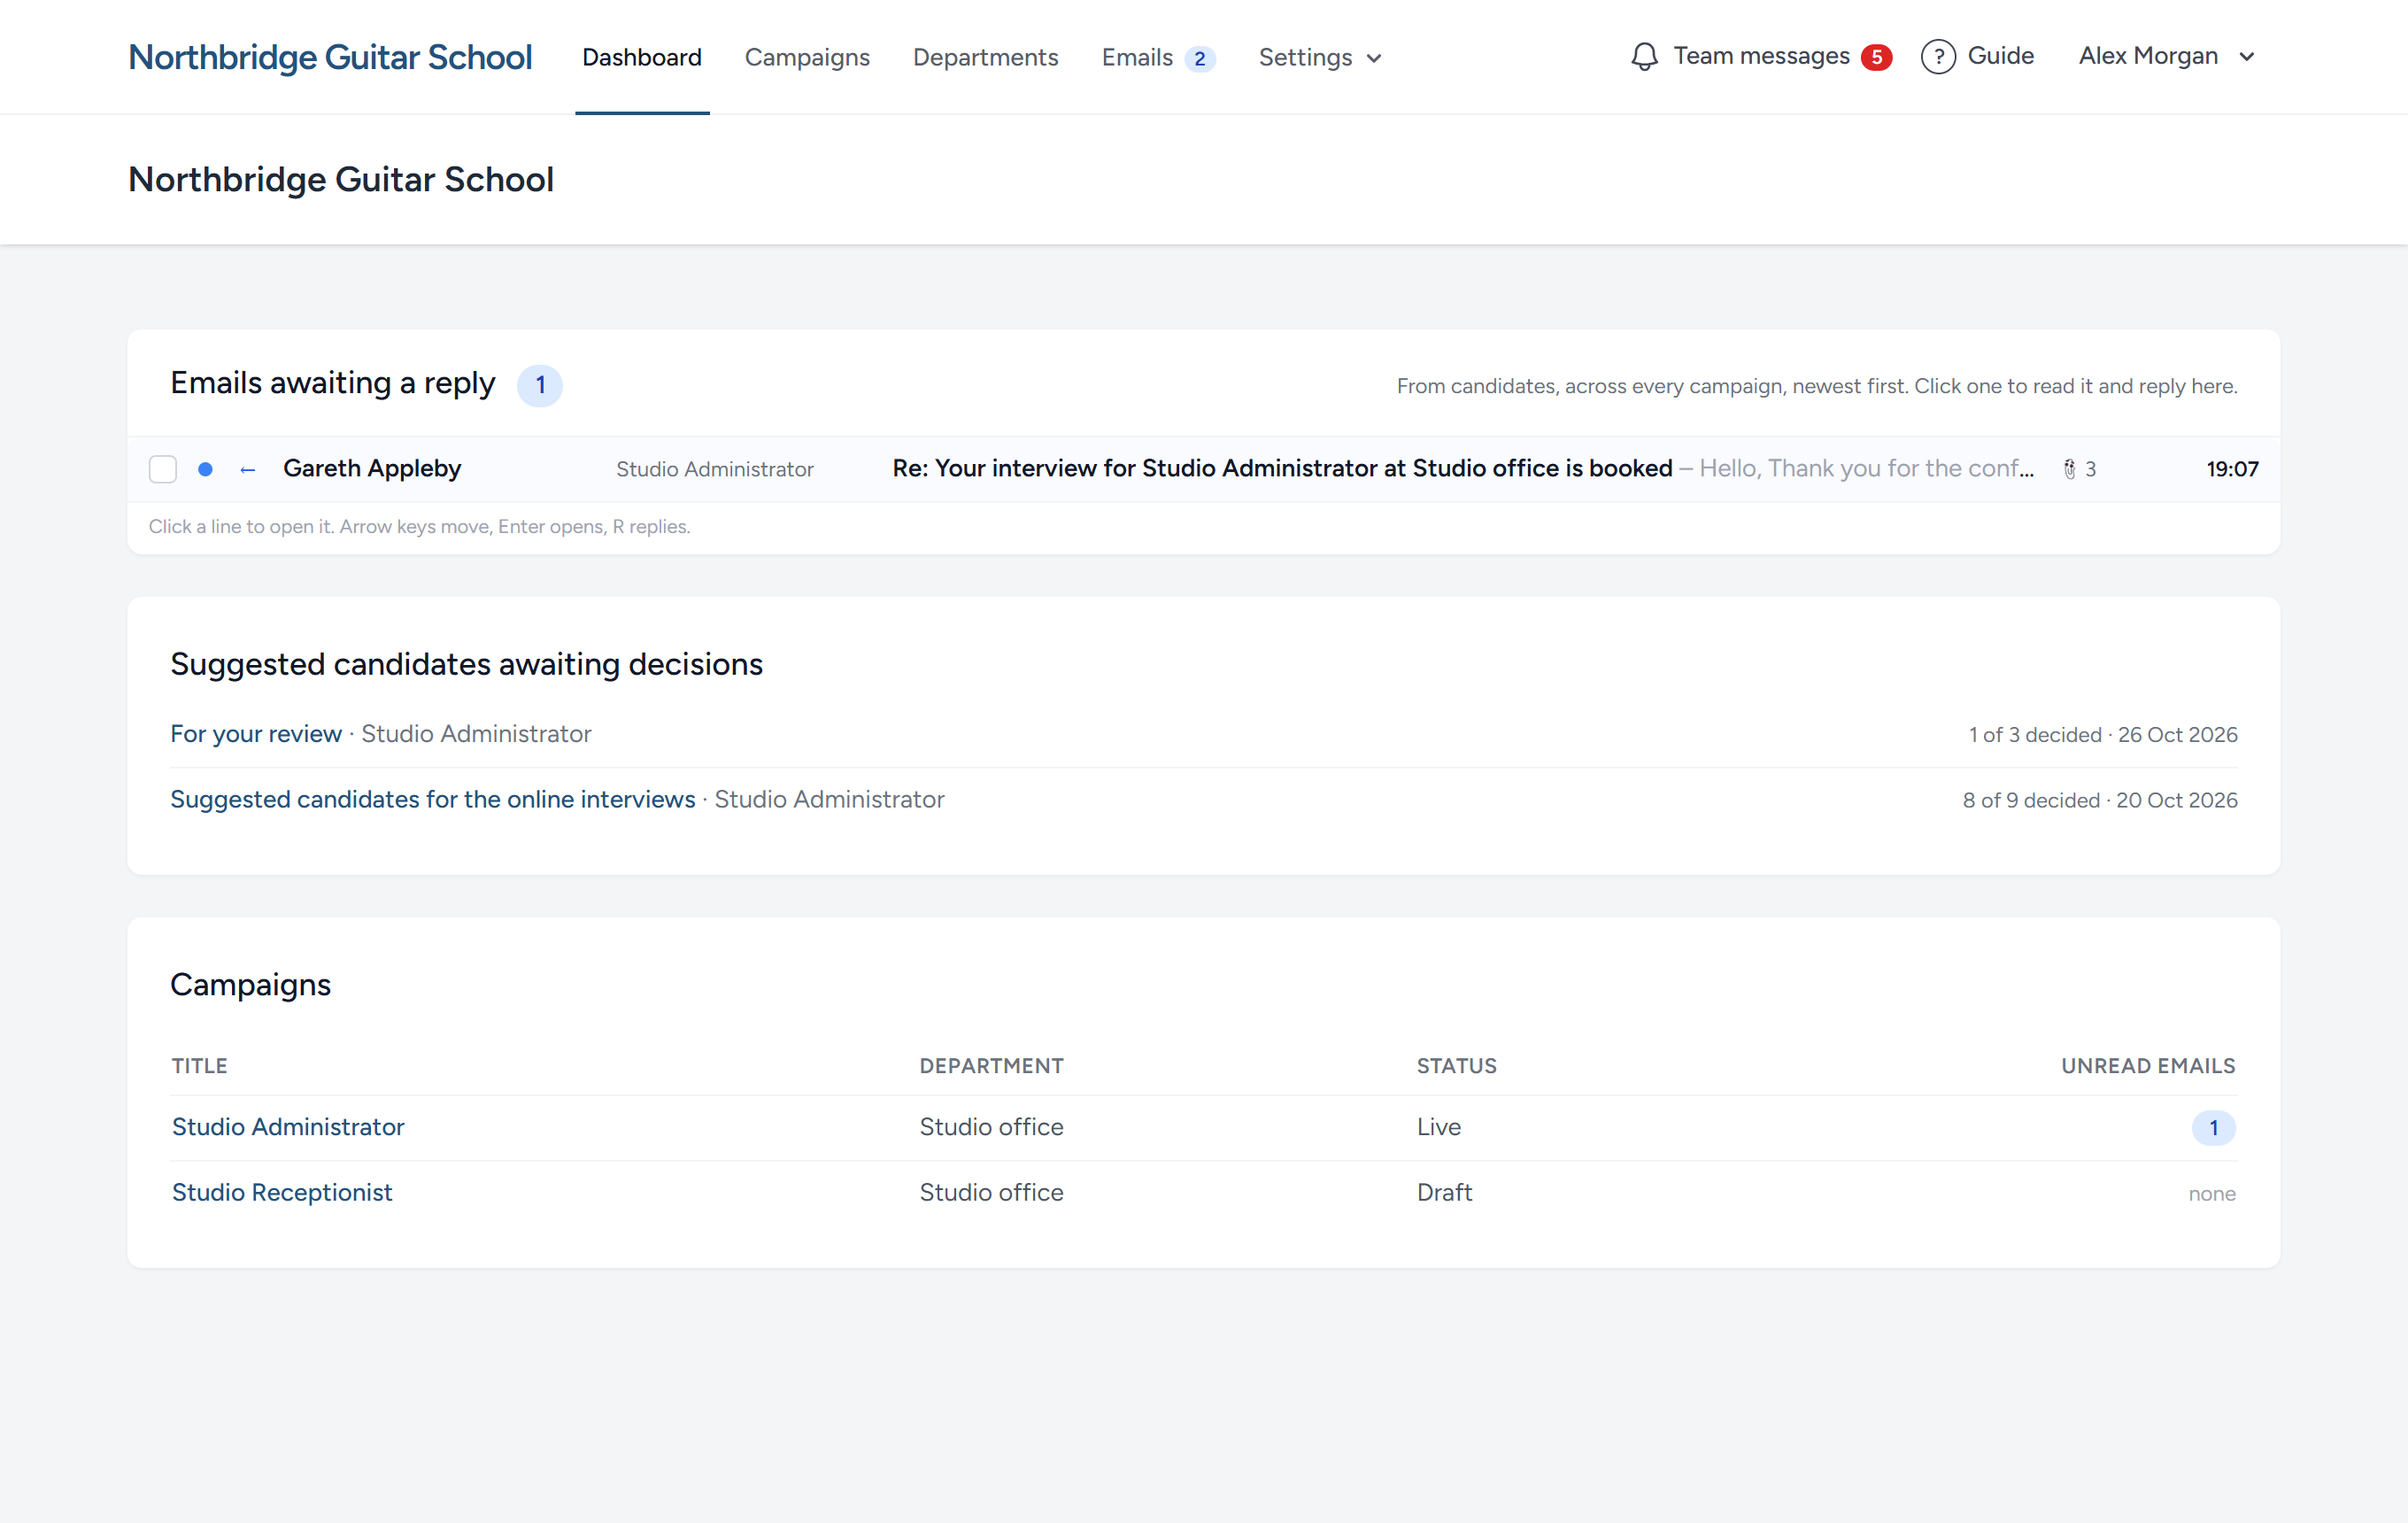Click the DEPARTMENT column header

point(991,1066)
